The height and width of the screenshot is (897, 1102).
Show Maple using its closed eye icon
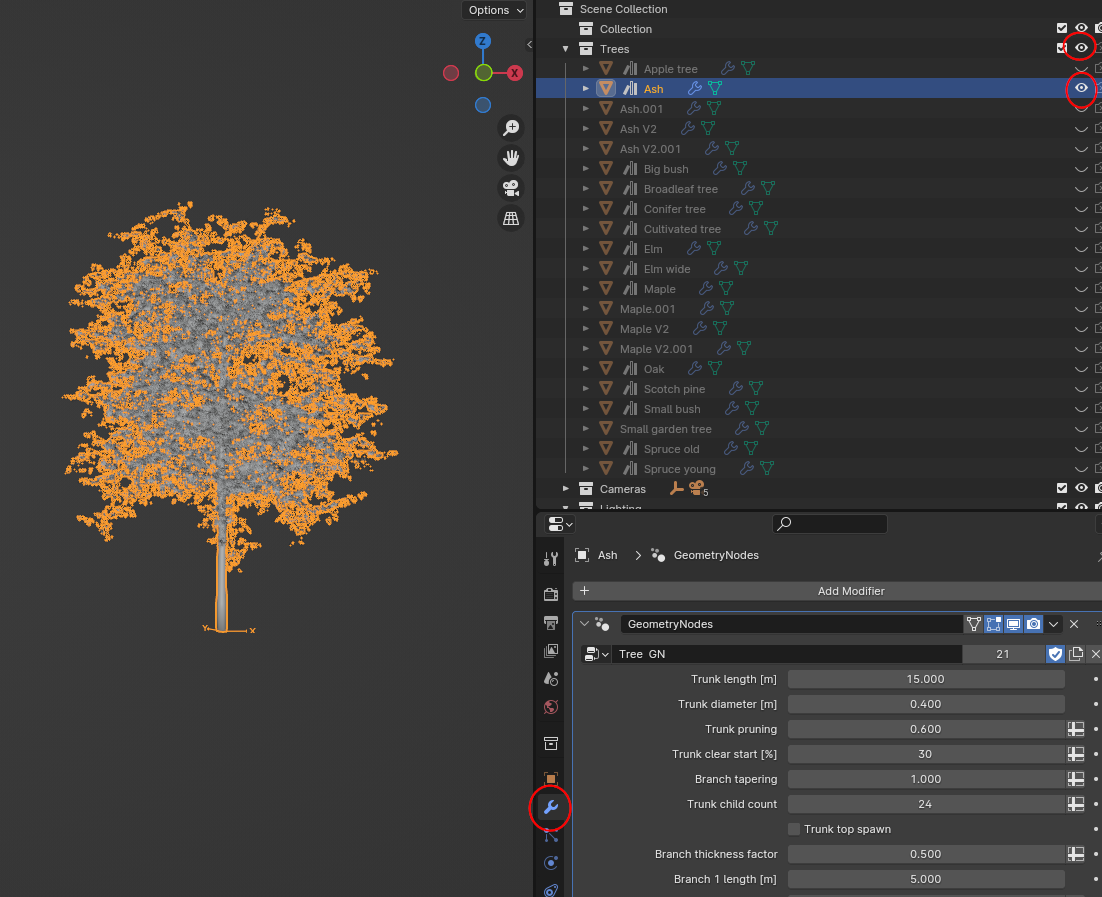pyautogui.click(x=1081, y=289)
